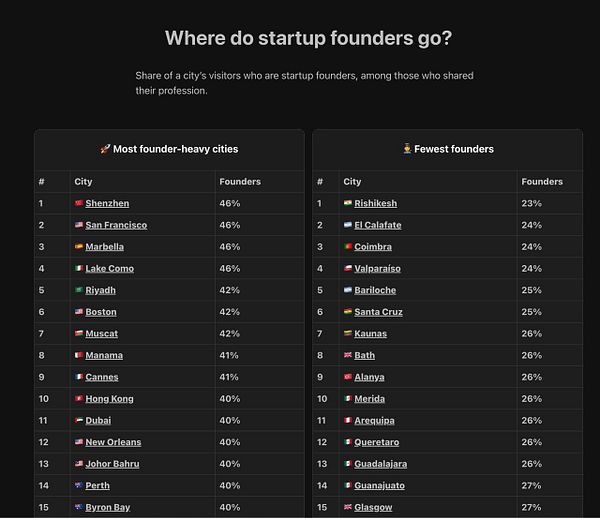Click the Founders column header in left table
This screenshot has width=600, height=518.
point(240,182)
